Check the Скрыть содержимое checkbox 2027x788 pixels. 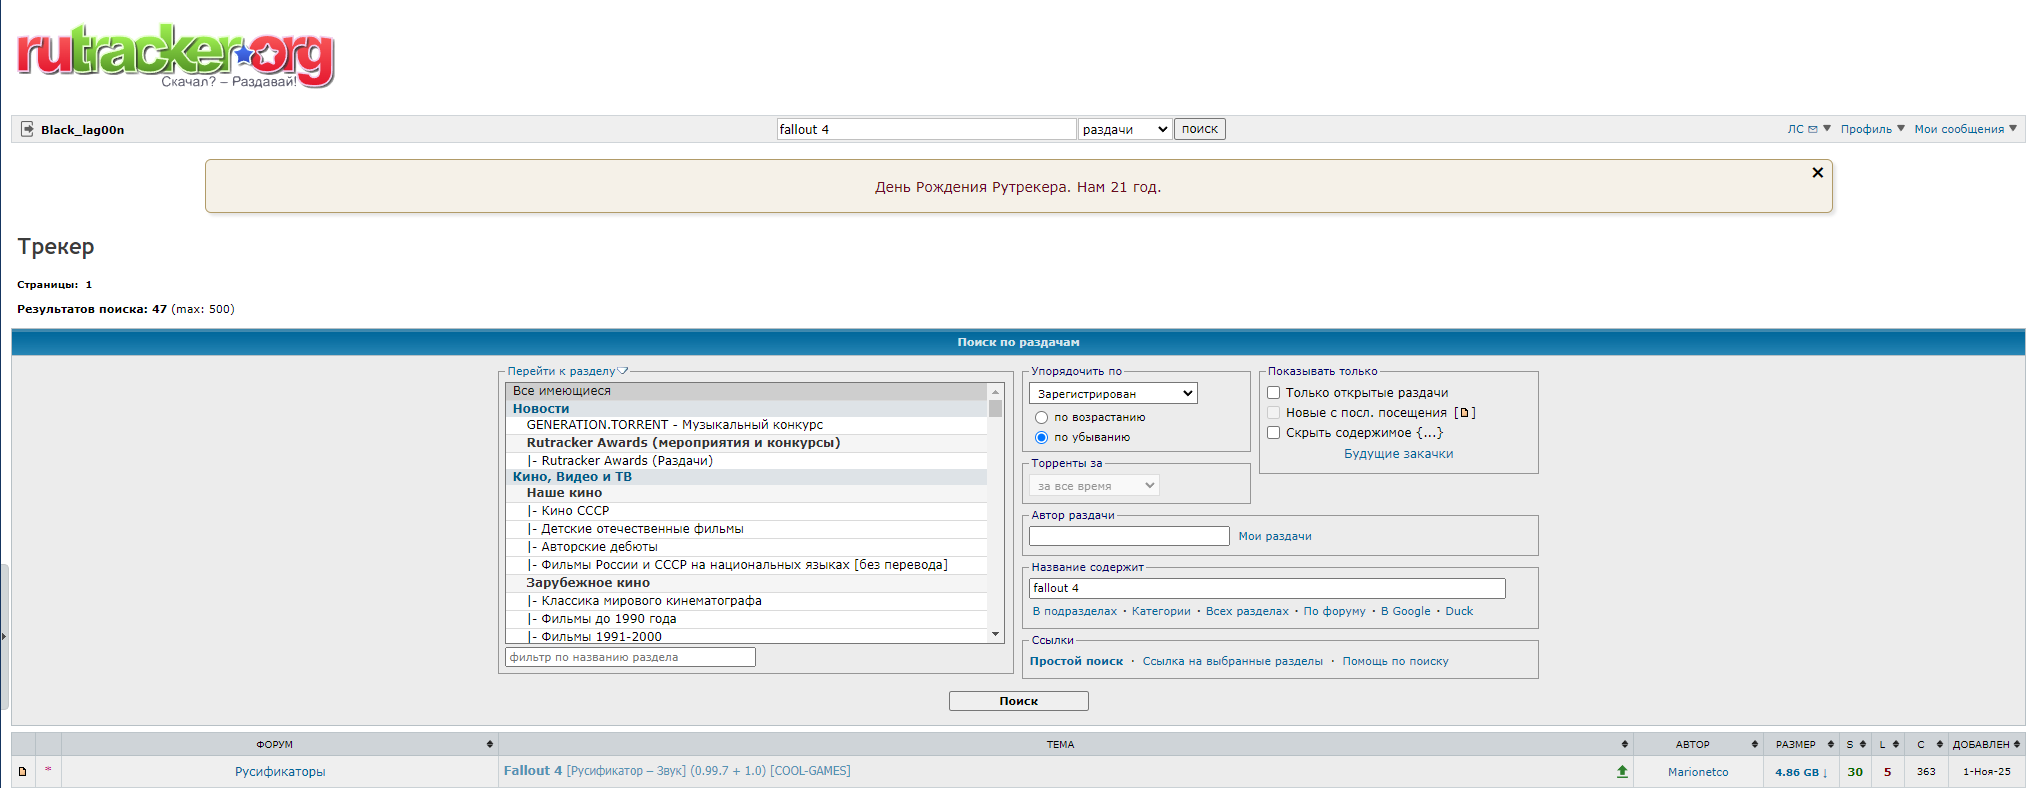point(1274,433)
